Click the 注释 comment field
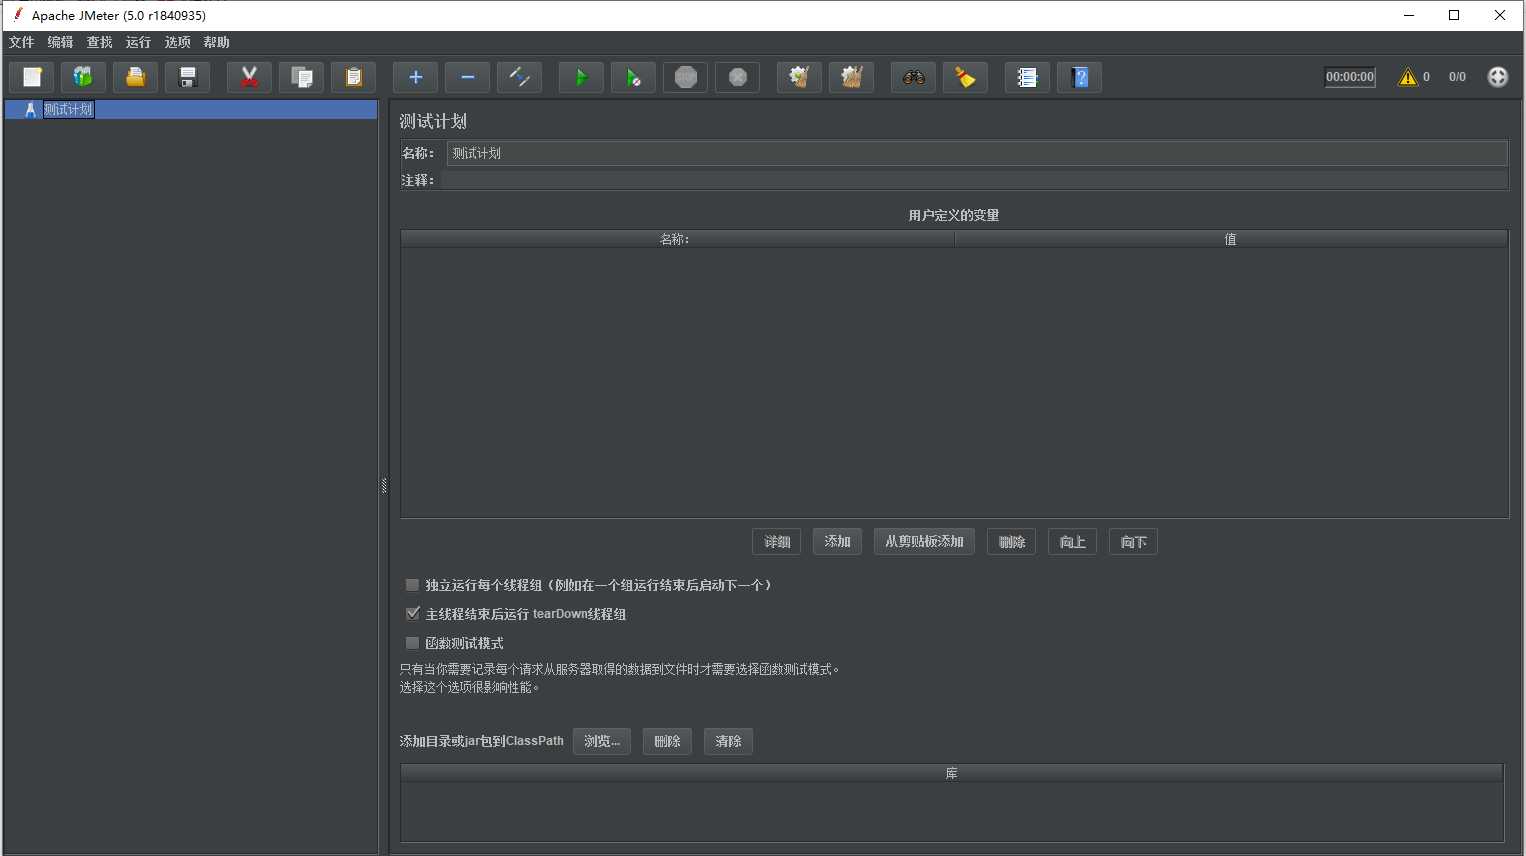The height and width of the screenshot is (856, 1526). click(974, 180)
